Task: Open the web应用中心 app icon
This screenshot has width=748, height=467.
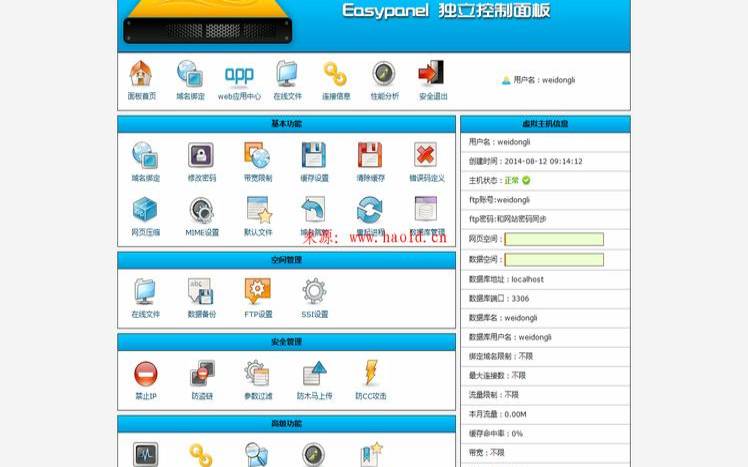Action: tap(239, 75)
